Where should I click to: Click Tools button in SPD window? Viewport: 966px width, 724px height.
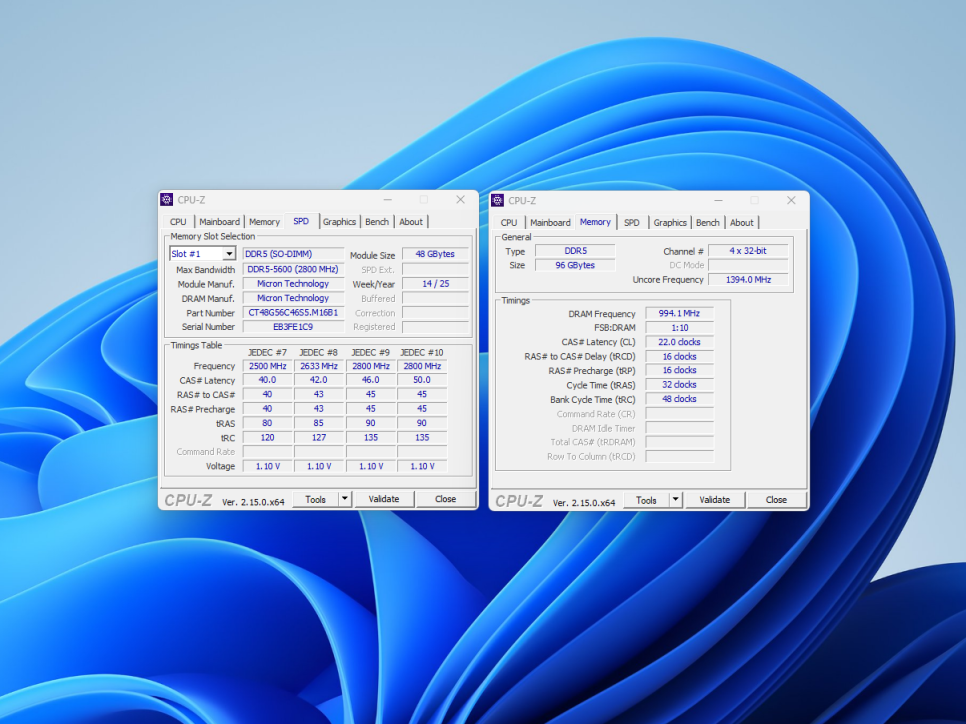click(x=315, y=499)
